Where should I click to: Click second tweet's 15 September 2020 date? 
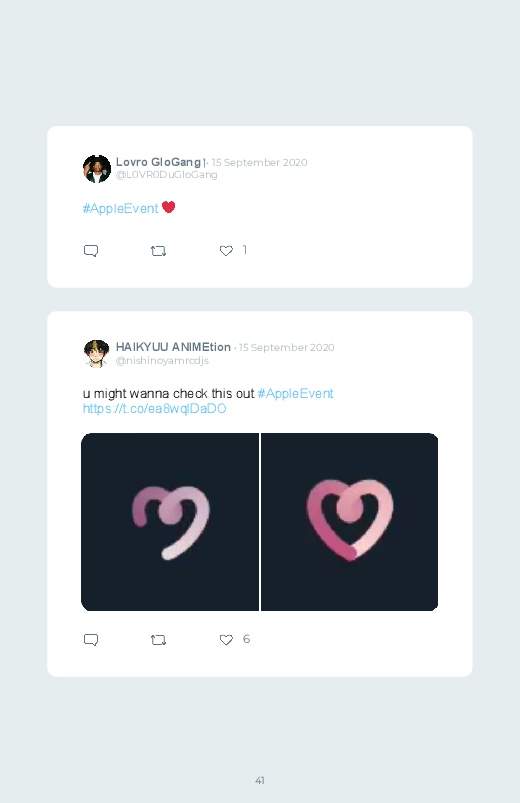[286, 347]
